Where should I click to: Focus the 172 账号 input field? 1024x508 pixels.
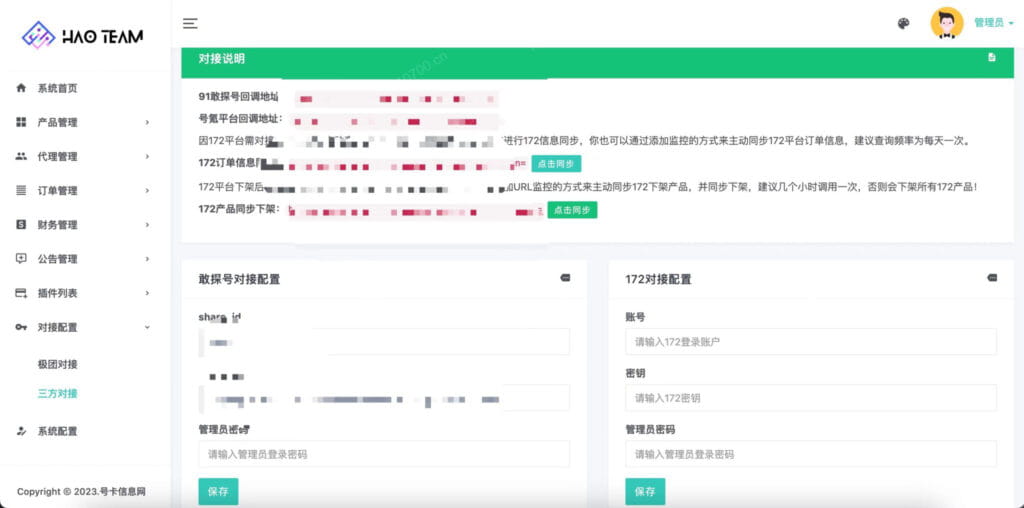(x=811, y=341)
